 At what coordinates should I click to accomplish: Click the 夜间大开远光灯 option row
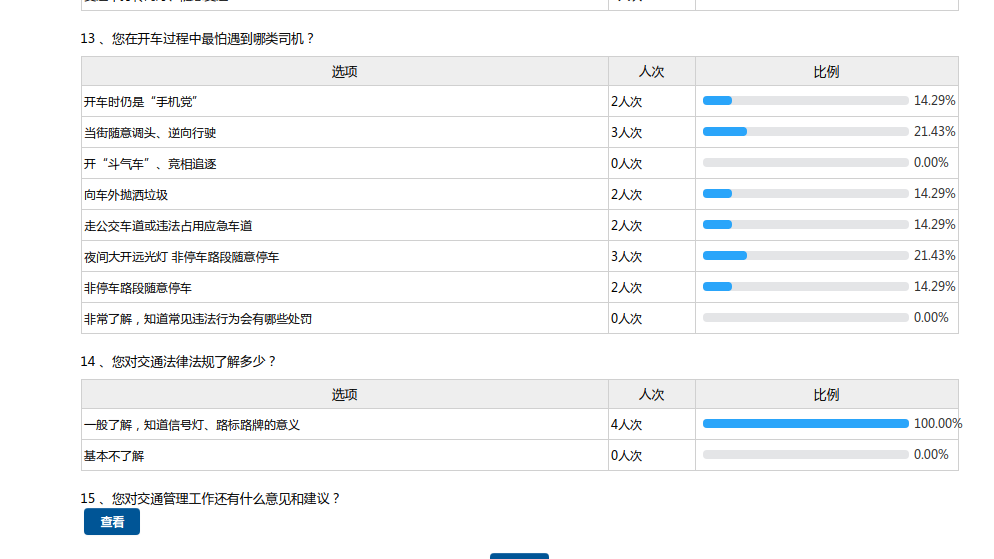[181, 257]
